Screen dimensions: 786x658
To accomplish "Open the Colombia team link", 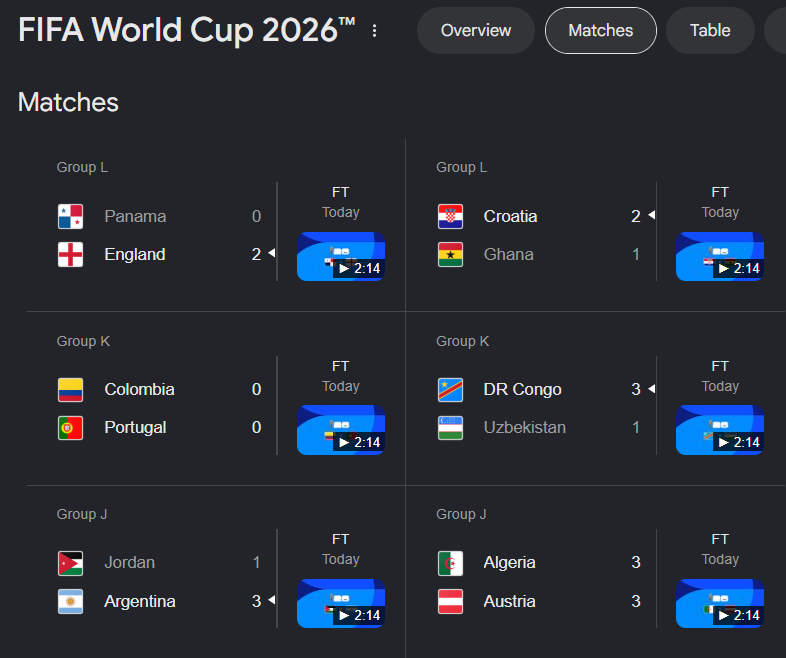I will (139, 389).
